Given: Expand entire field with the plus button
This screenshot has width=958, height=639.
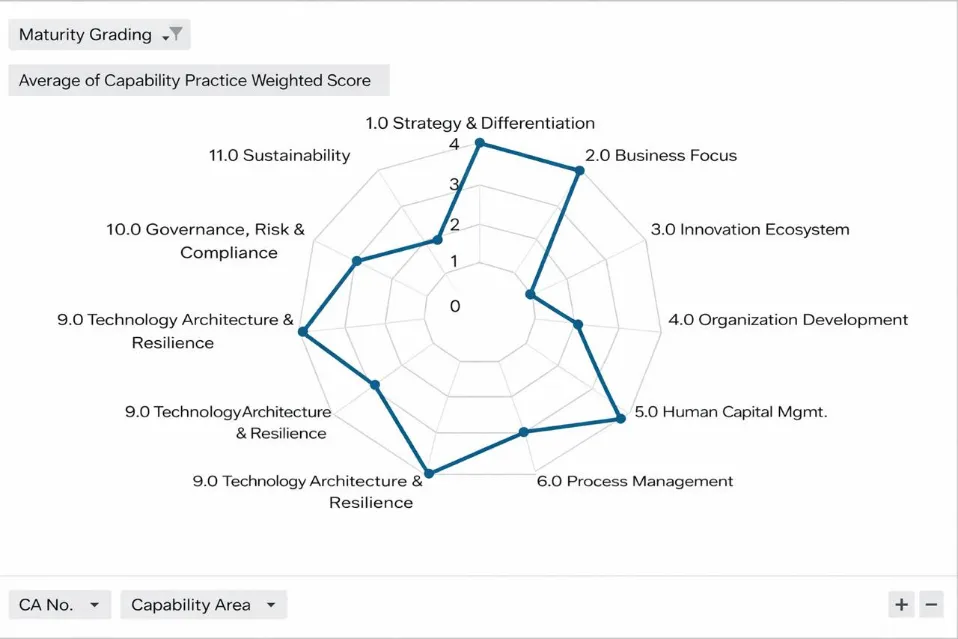Looking at the screenshot, I should click(x=901, y=604).
